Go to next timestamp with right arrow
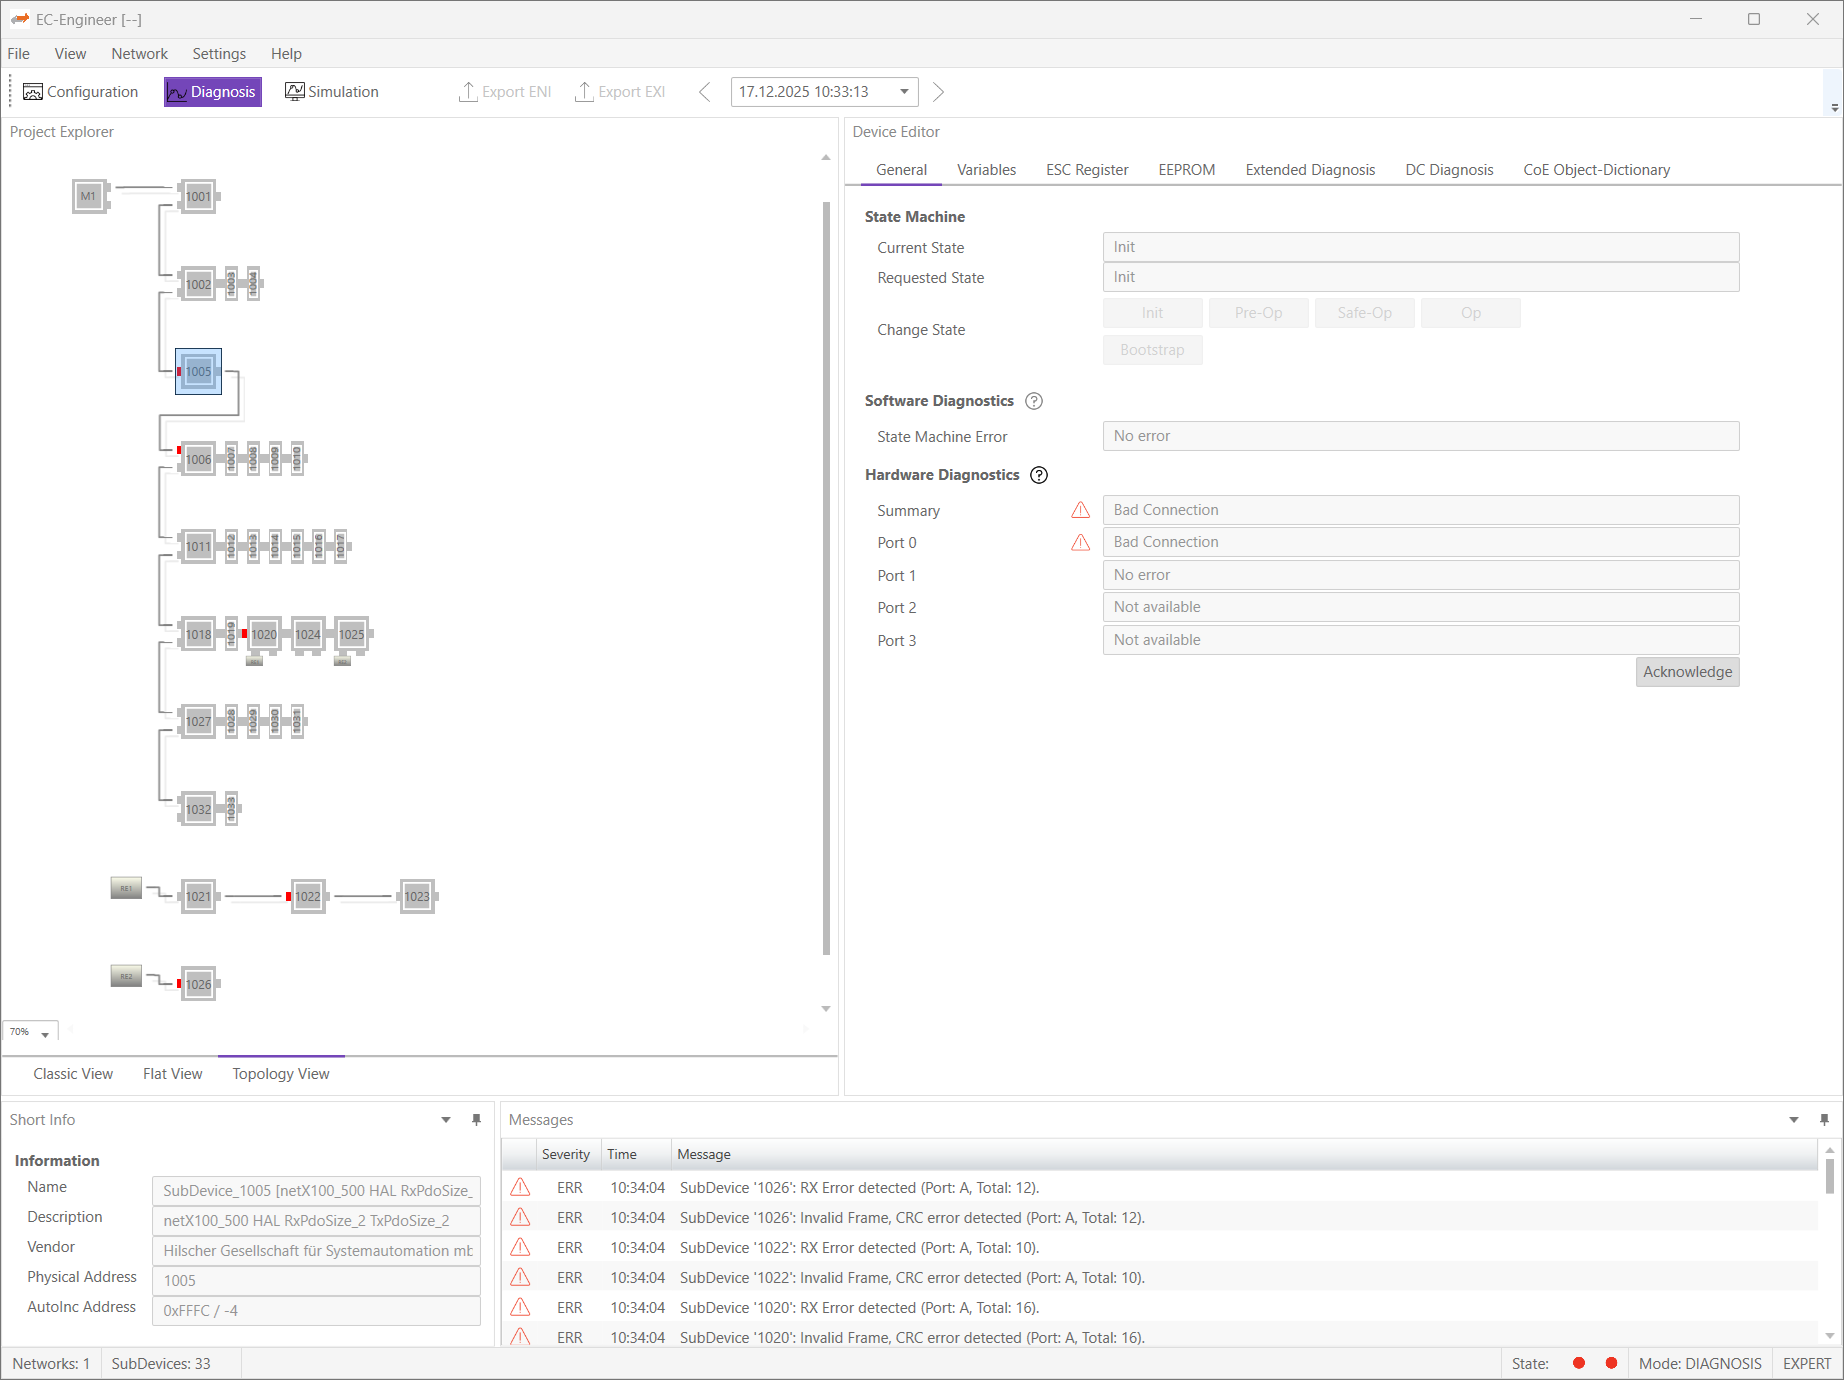 [x=938, y=92]
